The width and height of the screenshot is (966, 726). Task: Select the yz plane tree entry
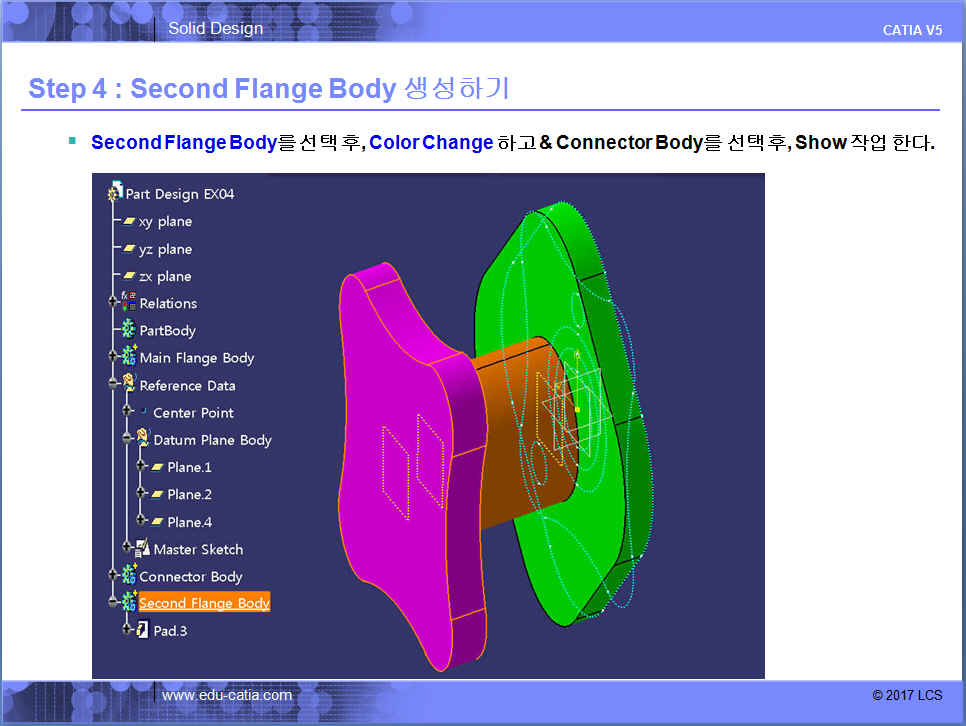click(165, 249)
